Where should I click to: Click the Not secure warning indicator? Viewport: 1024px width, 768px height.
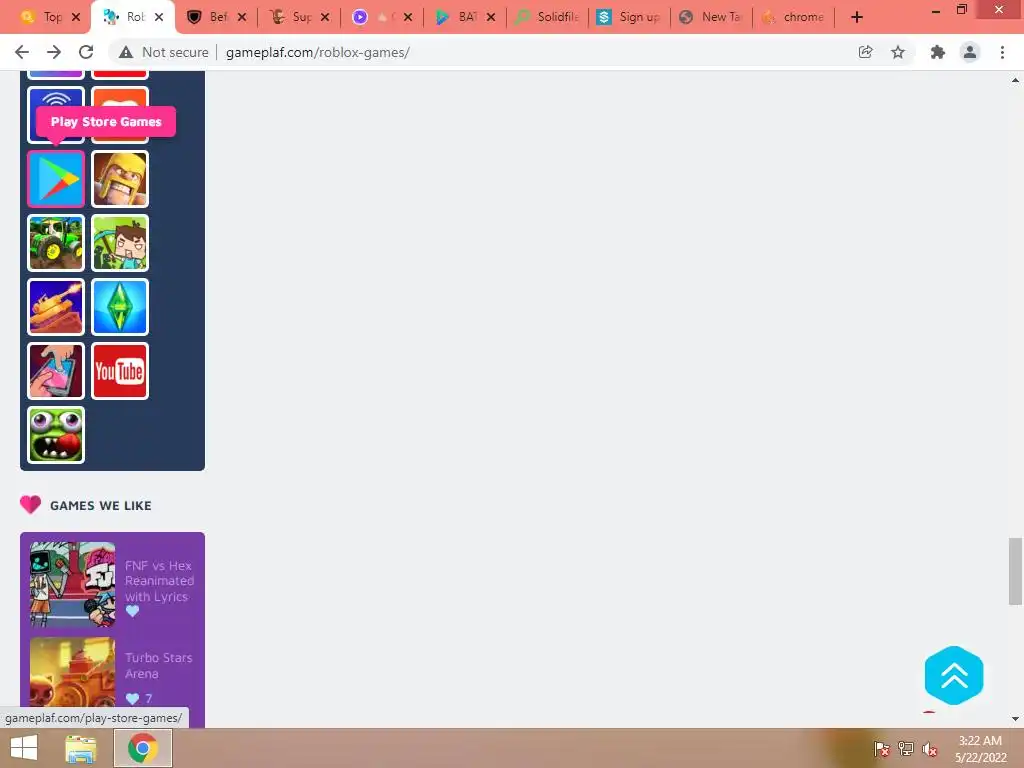pyautogui.click(x=163, y=52)
